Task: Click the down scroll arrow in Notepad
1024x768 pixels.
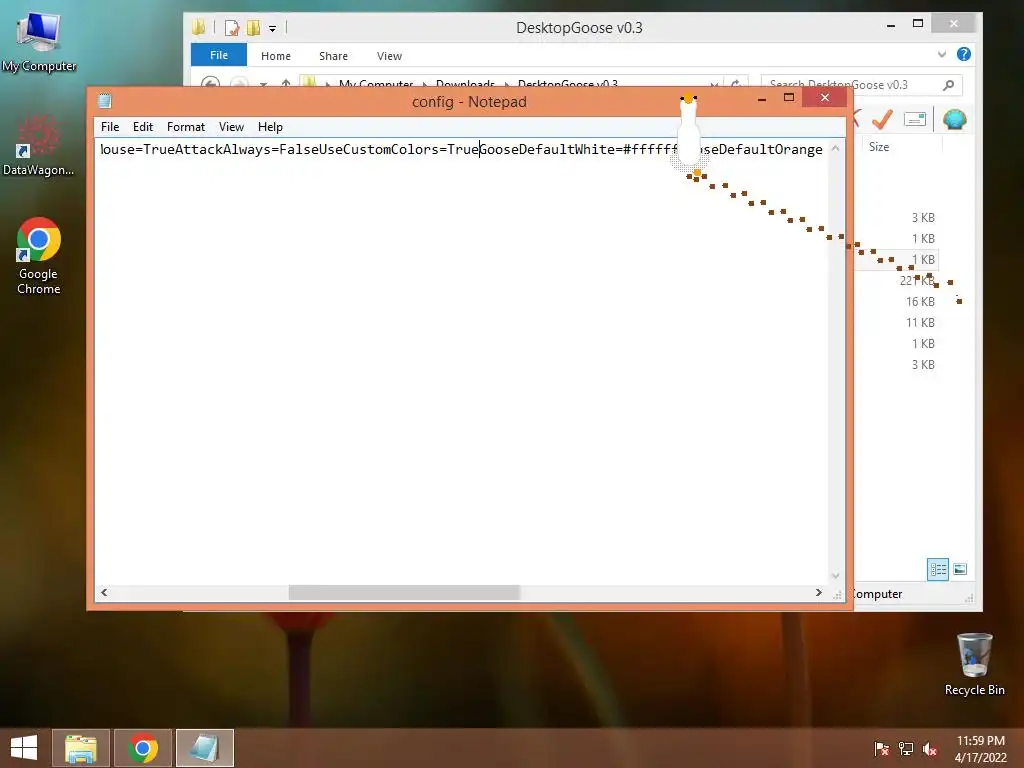Action: (835, 576)
